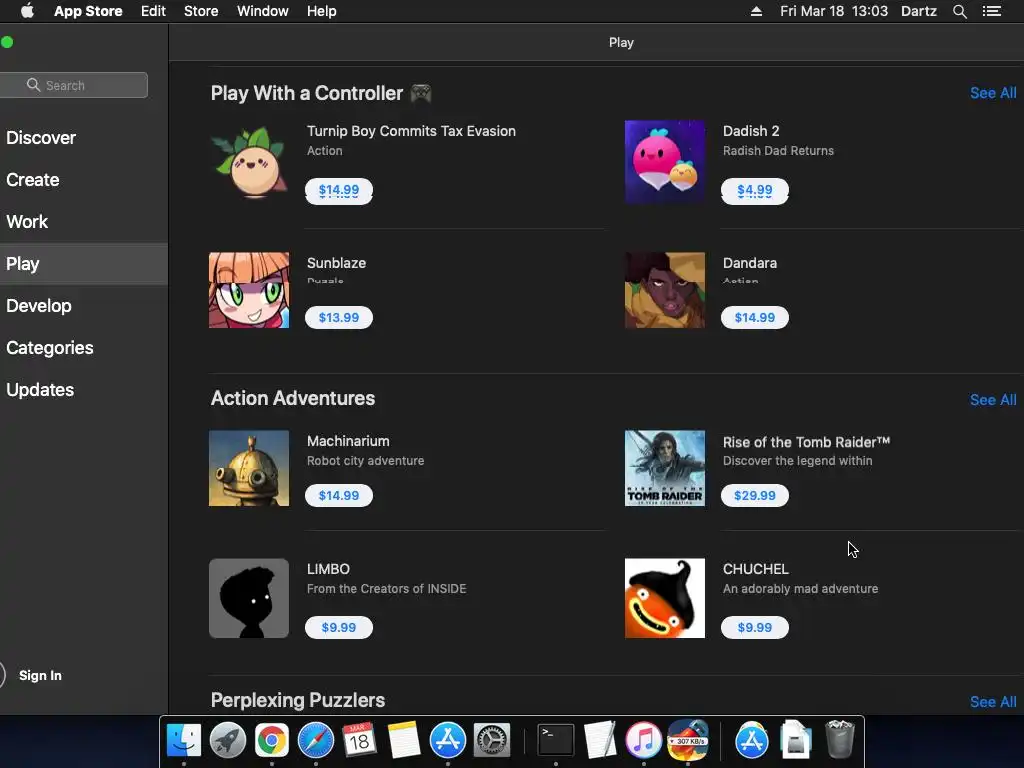Open Rise of the Tomb Raider icon

pyautogui.click(x=665, y=468)
